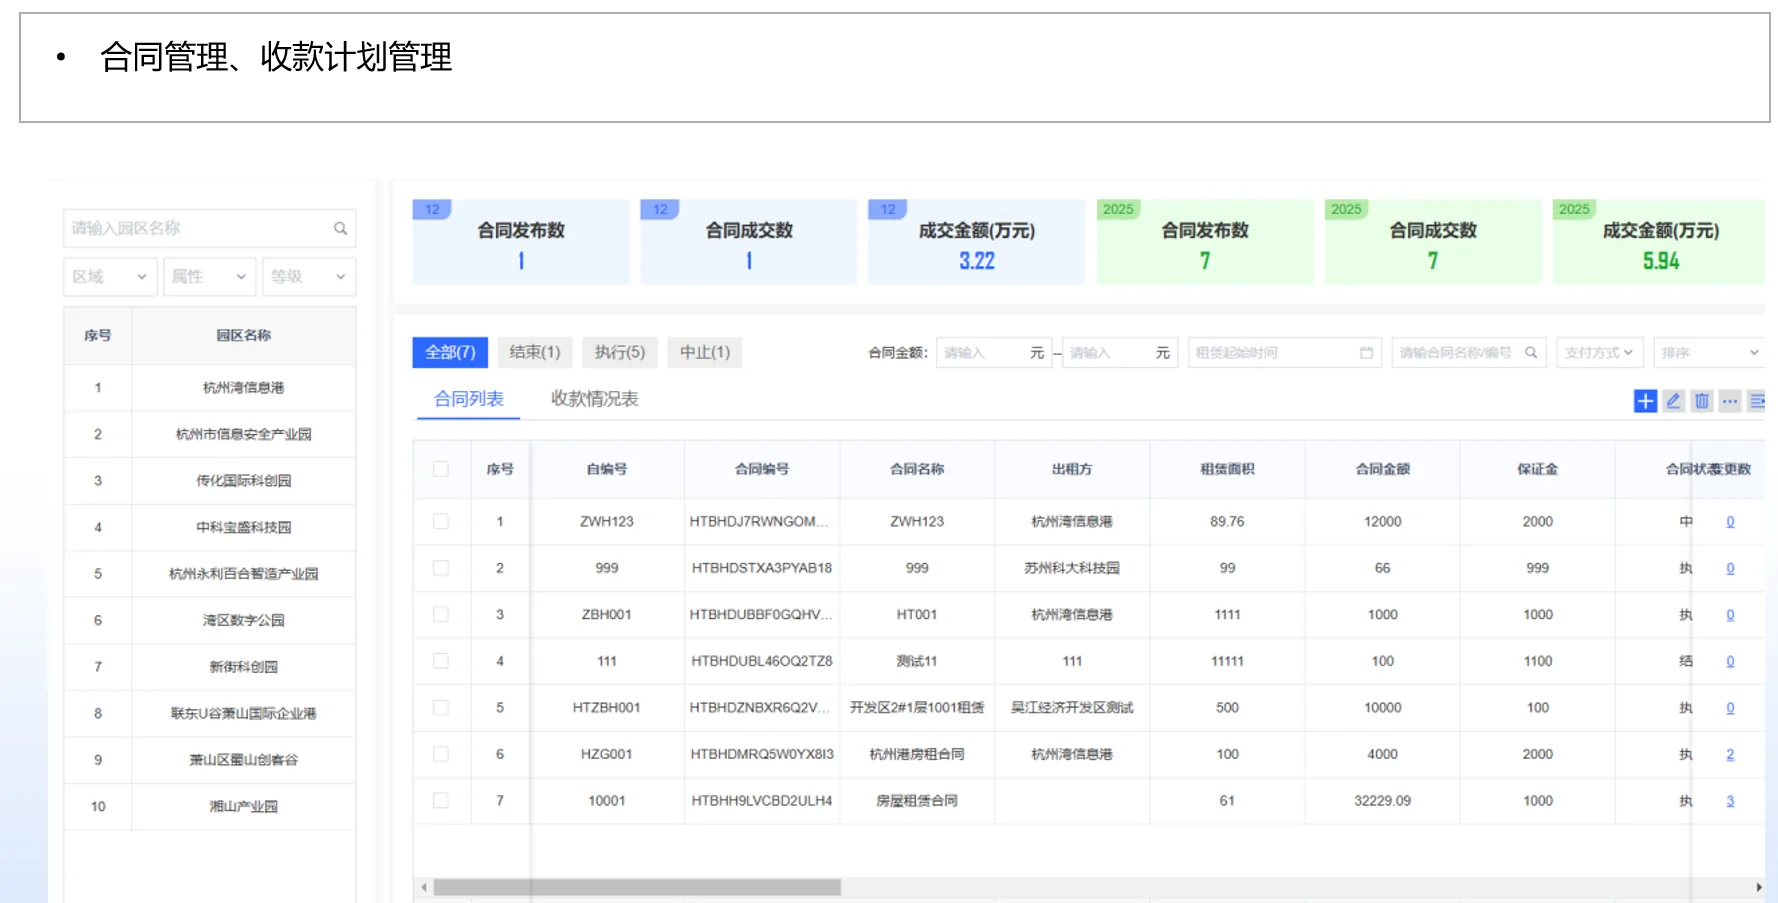The height and width of the screenshot is (903, 1778).
Task: Click the left arrow of horizontal scrollbar
Action: click(x=424, y=887)
